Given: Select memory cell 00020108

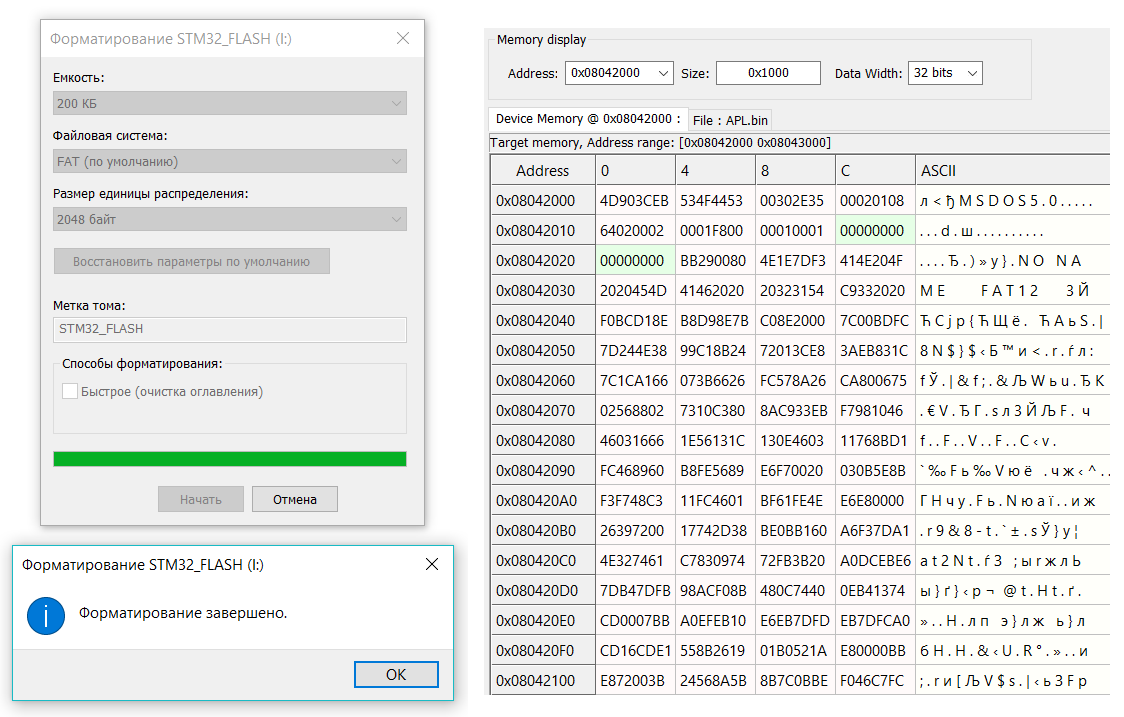Looking at the screenshot, I should coord(875,201).
